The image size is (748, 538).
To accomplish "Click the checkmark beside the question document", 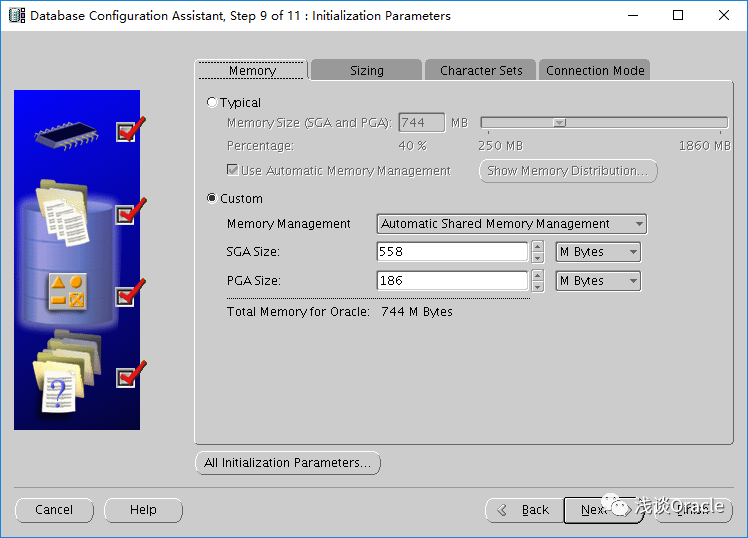I will tap(131, 374).
